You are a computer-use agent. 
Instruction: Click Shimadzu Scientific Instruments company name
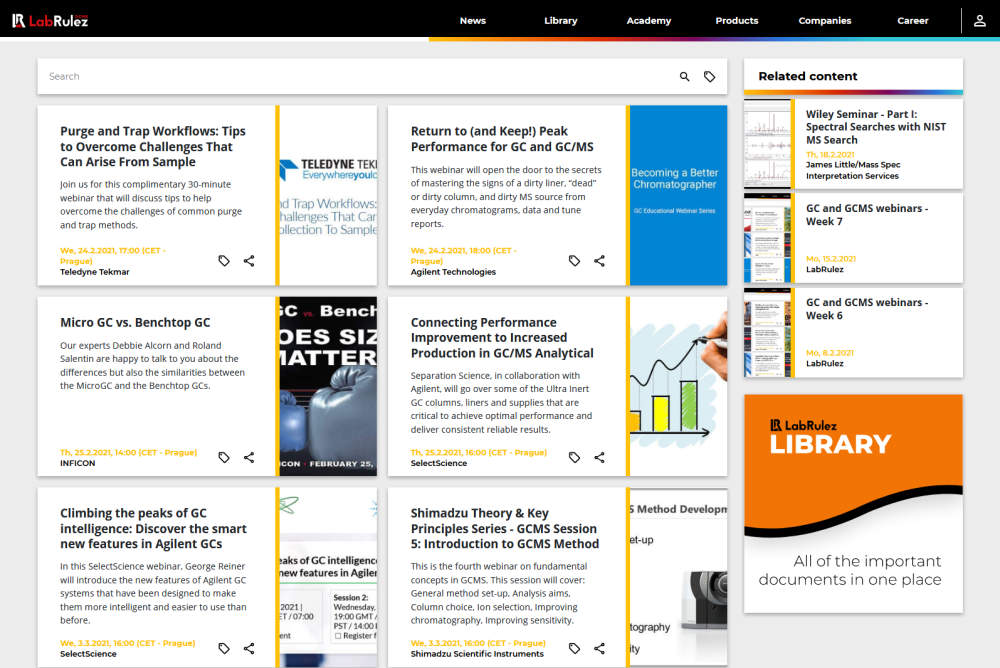(477, 654)
